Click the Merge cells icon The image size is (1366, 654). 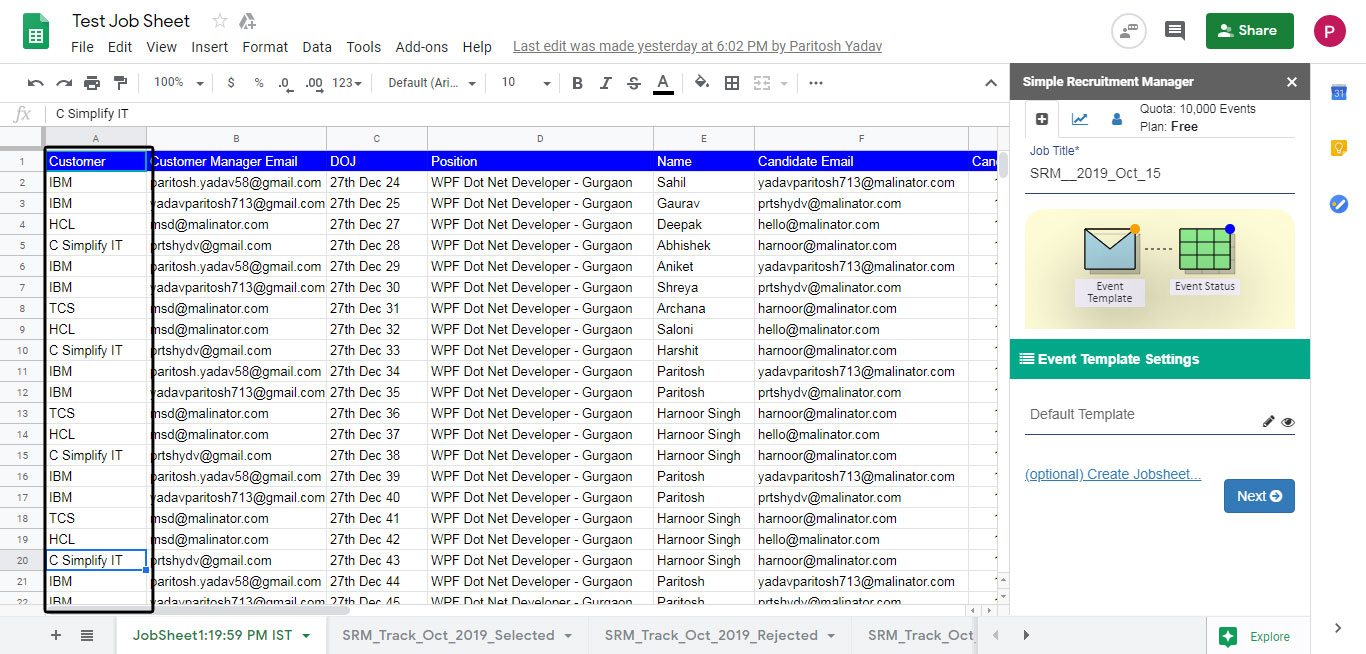click(x=762, y=83)
